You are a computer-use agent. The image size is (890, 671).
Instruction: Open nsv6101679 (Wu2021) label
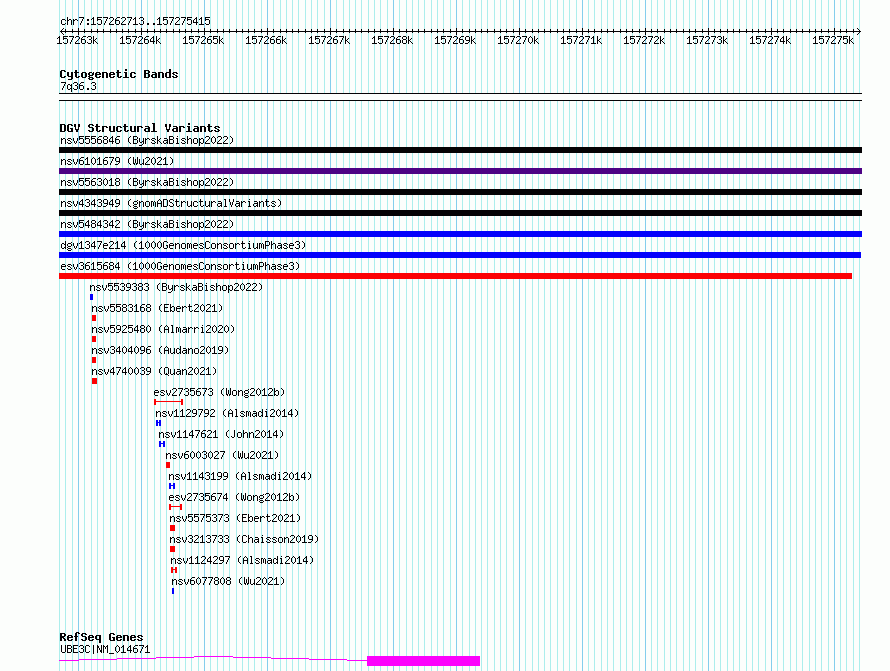(x=117, y=161)
